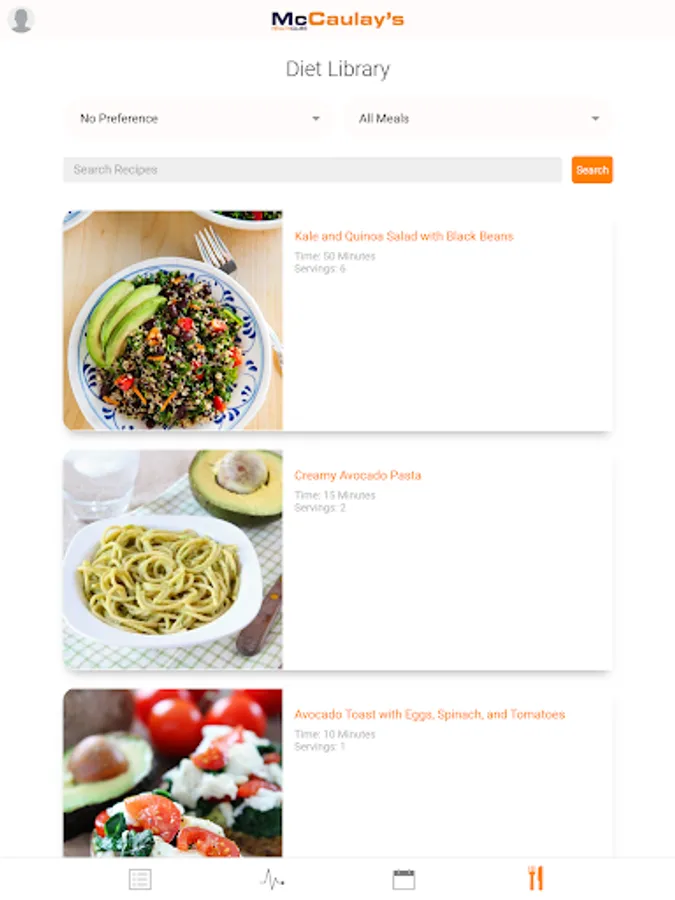Click the arrow beside All Meals

(595, 118)
